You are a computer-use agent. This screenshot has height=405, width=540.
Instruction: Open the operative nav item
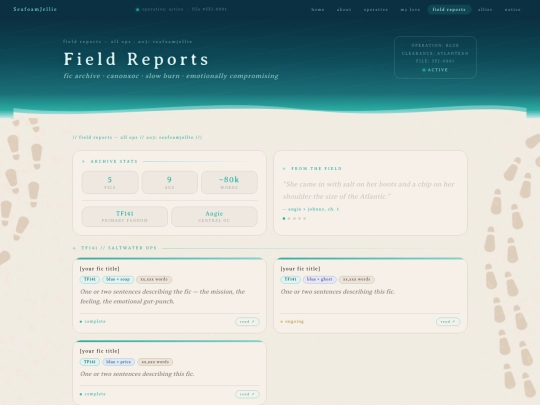pos(376,10)
